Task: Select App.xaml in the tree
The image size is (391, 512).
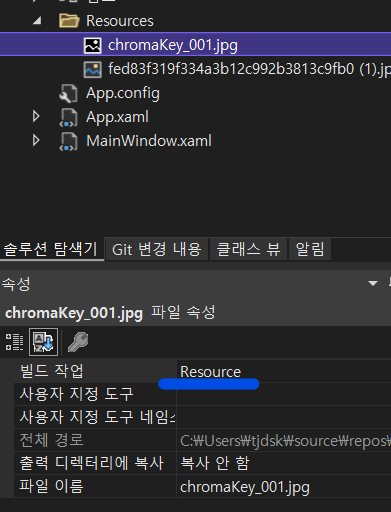Action: [117, 117]
